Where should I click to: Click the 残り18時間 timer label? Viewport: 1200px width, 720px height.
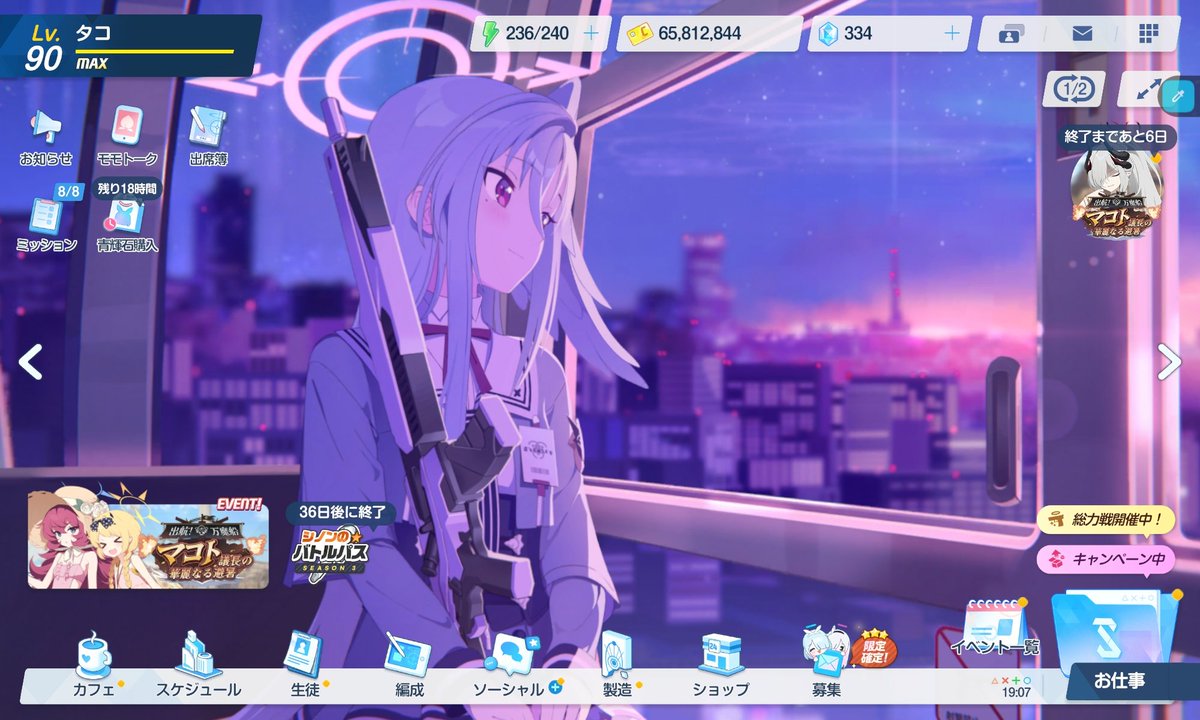click(x=127, y=187)
